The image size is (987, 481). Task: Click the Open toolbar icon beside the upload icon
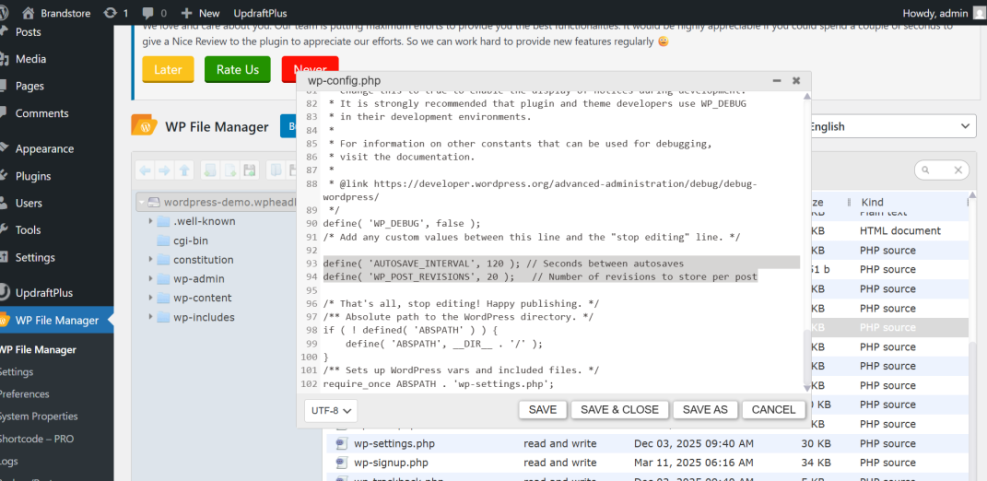pyautogui.click(x=275, y=170)
